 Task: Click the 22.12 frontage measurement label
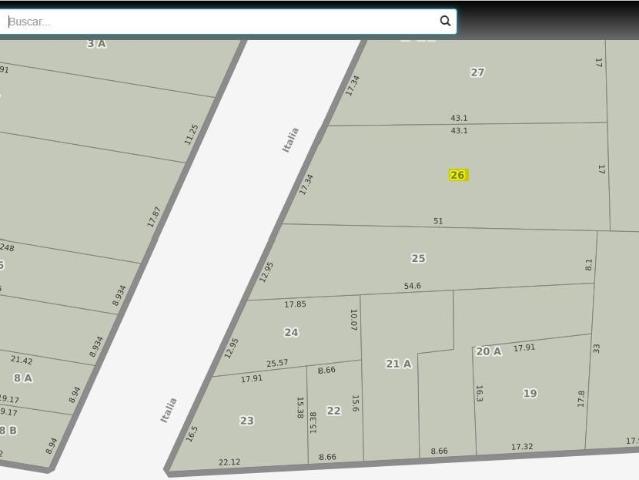229,462
